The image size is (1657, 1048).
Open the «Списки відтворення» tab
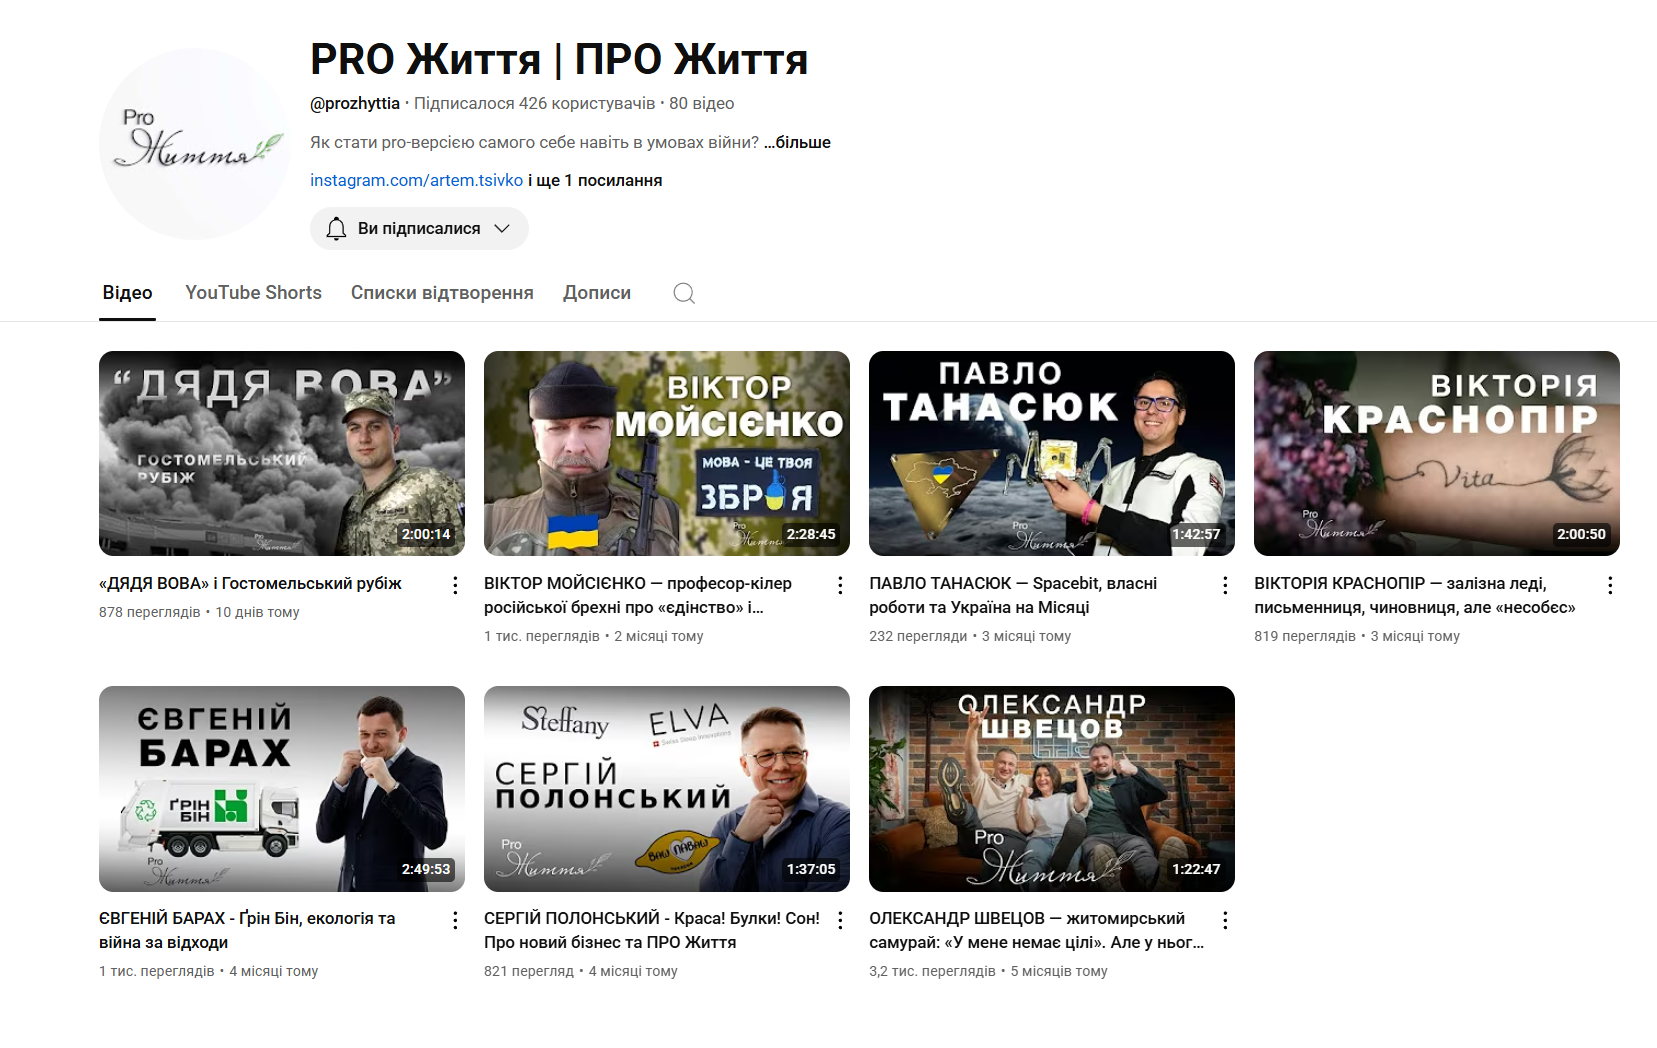[x=442, y=293]
